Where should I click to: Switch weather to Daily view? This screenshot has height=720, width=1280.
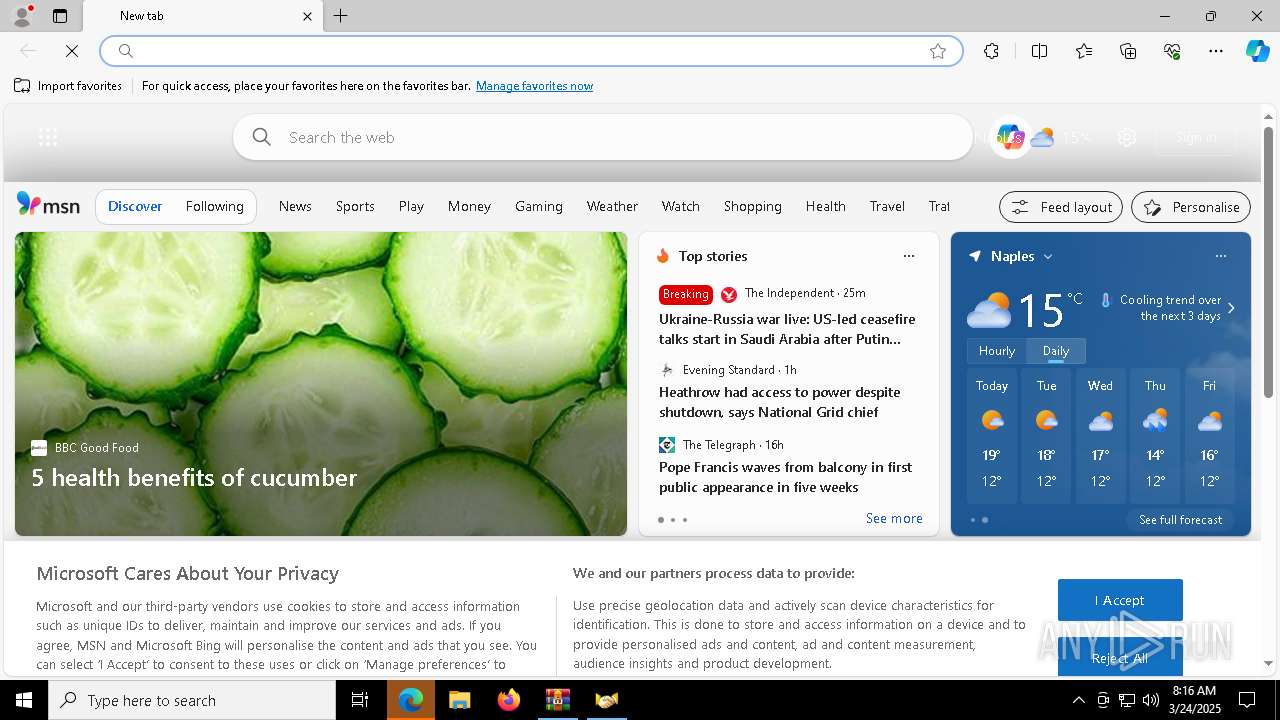[1056, 351]
